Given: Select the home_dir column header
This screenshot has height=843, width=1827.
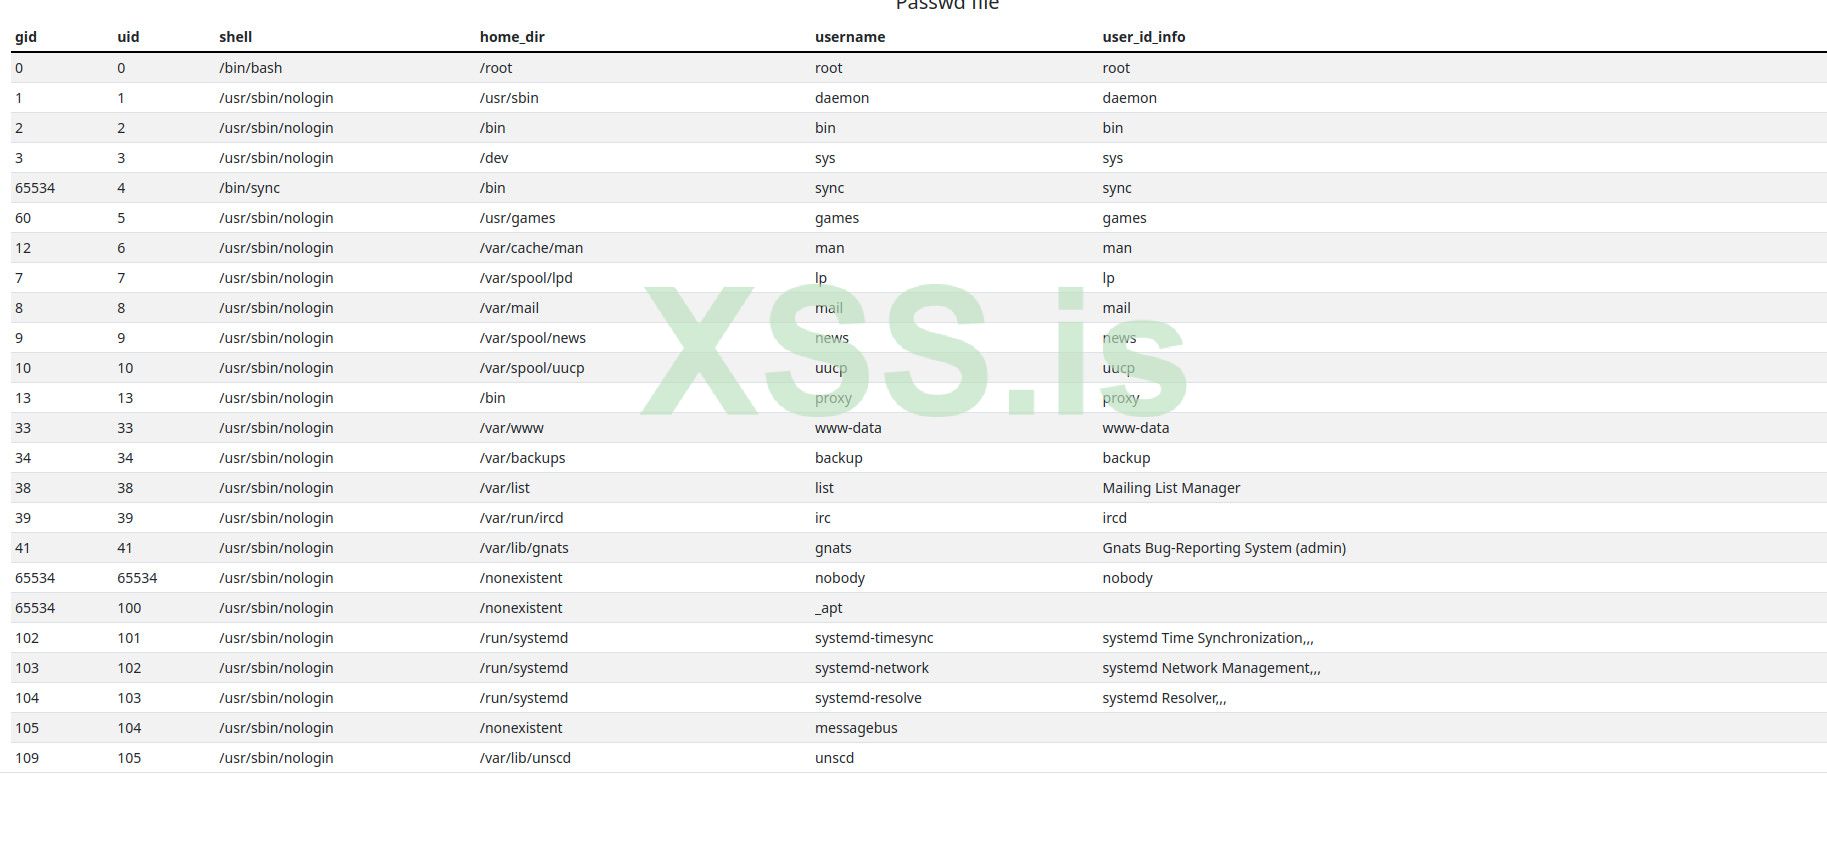Looking at the screenshot, I should coord(512,37).
